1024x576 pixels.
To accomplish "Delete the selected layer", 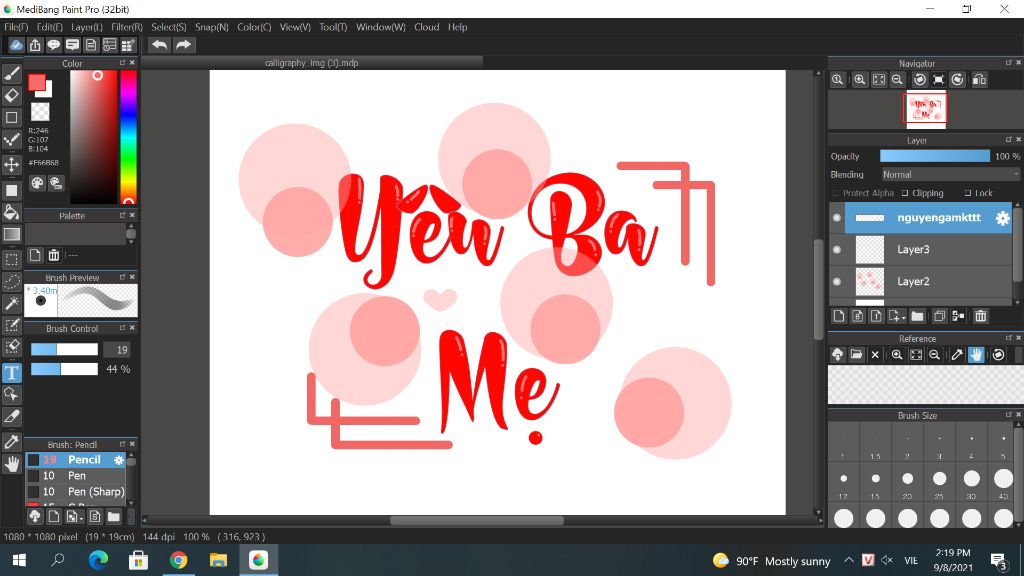I will pos(980,316).
